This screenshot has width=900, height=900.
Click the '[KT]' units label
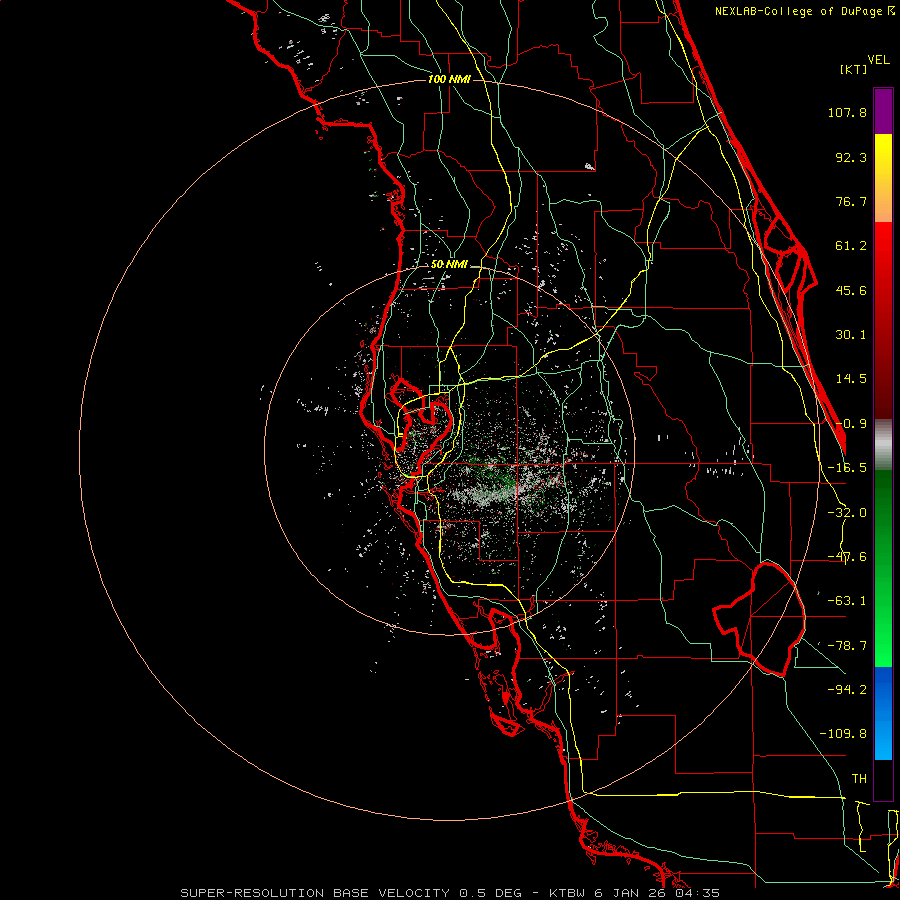pyautogui.click(x=854, y=69)
